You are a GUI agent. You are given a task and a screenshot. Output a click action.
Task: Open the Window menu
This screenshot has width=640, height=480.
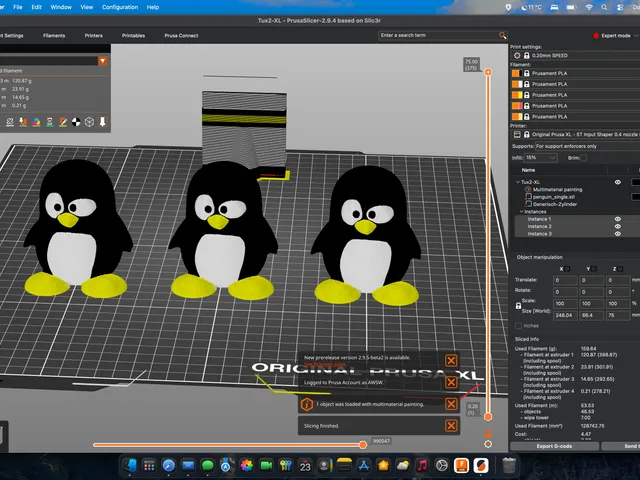61,7
